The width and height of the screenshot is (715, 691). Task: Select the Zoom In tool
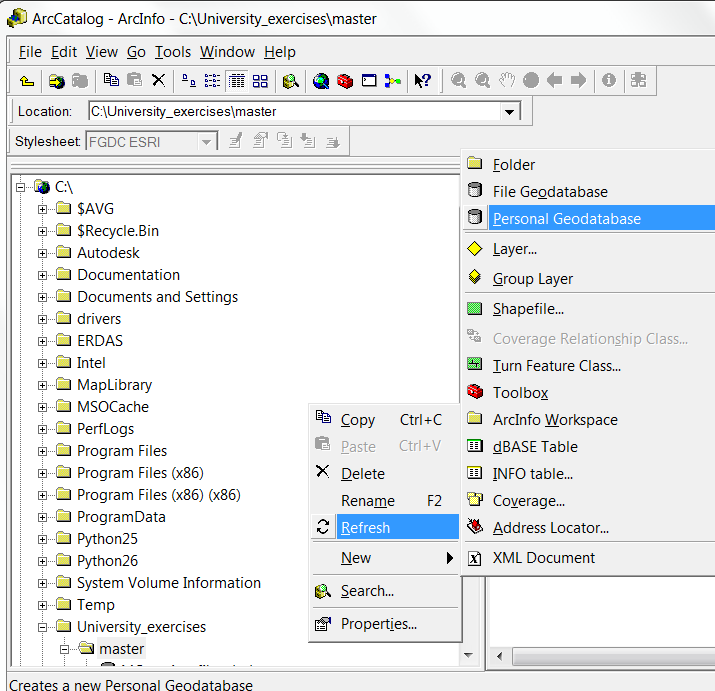pyautogui.click(x=458, y=81)
